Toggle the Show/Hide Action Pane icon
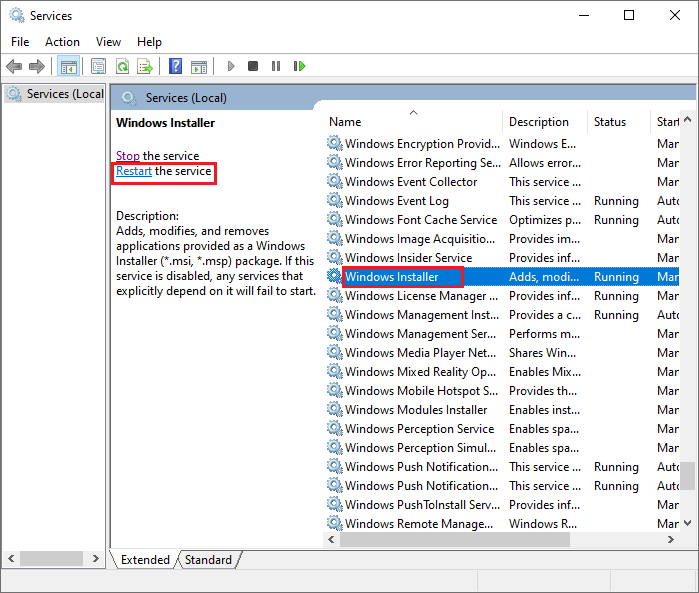Image resolution: width=699 pixels, height=593 pixels. tap(199, 67)
